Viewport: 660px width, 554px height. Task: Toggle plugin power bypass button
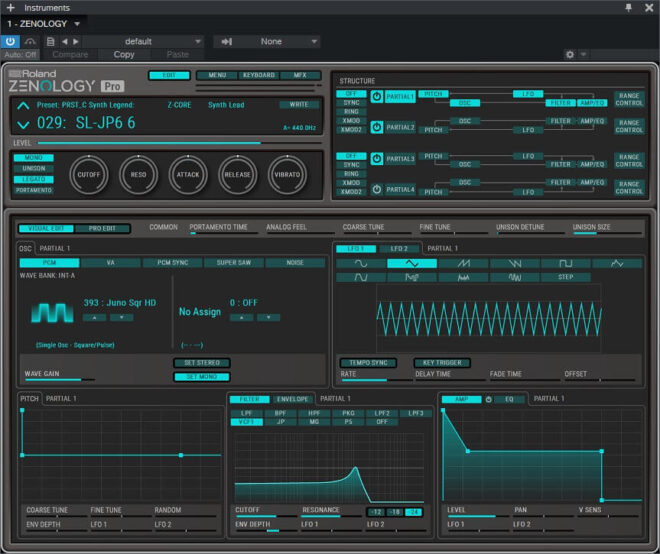10,41
